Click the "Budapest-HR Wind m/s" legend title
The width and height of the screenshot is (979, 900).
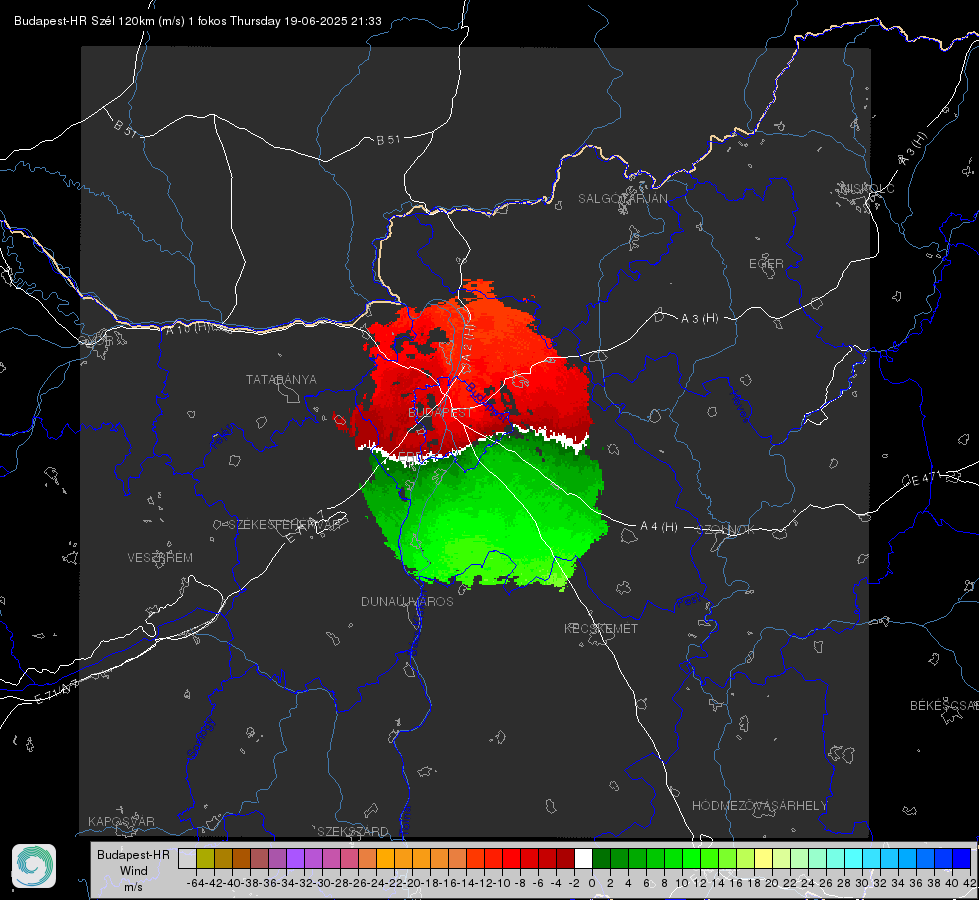click(133, 871)
